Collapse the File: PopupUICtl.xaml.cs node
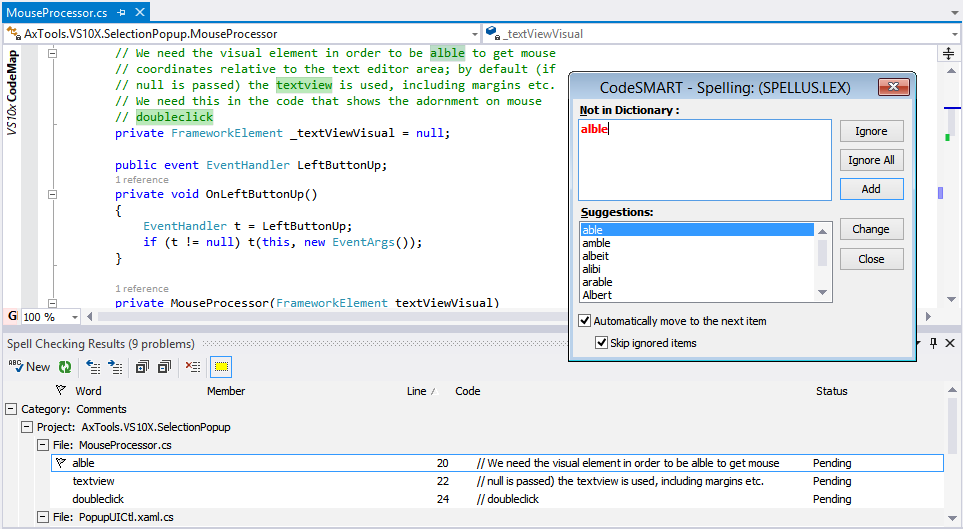 click(42, 517)
